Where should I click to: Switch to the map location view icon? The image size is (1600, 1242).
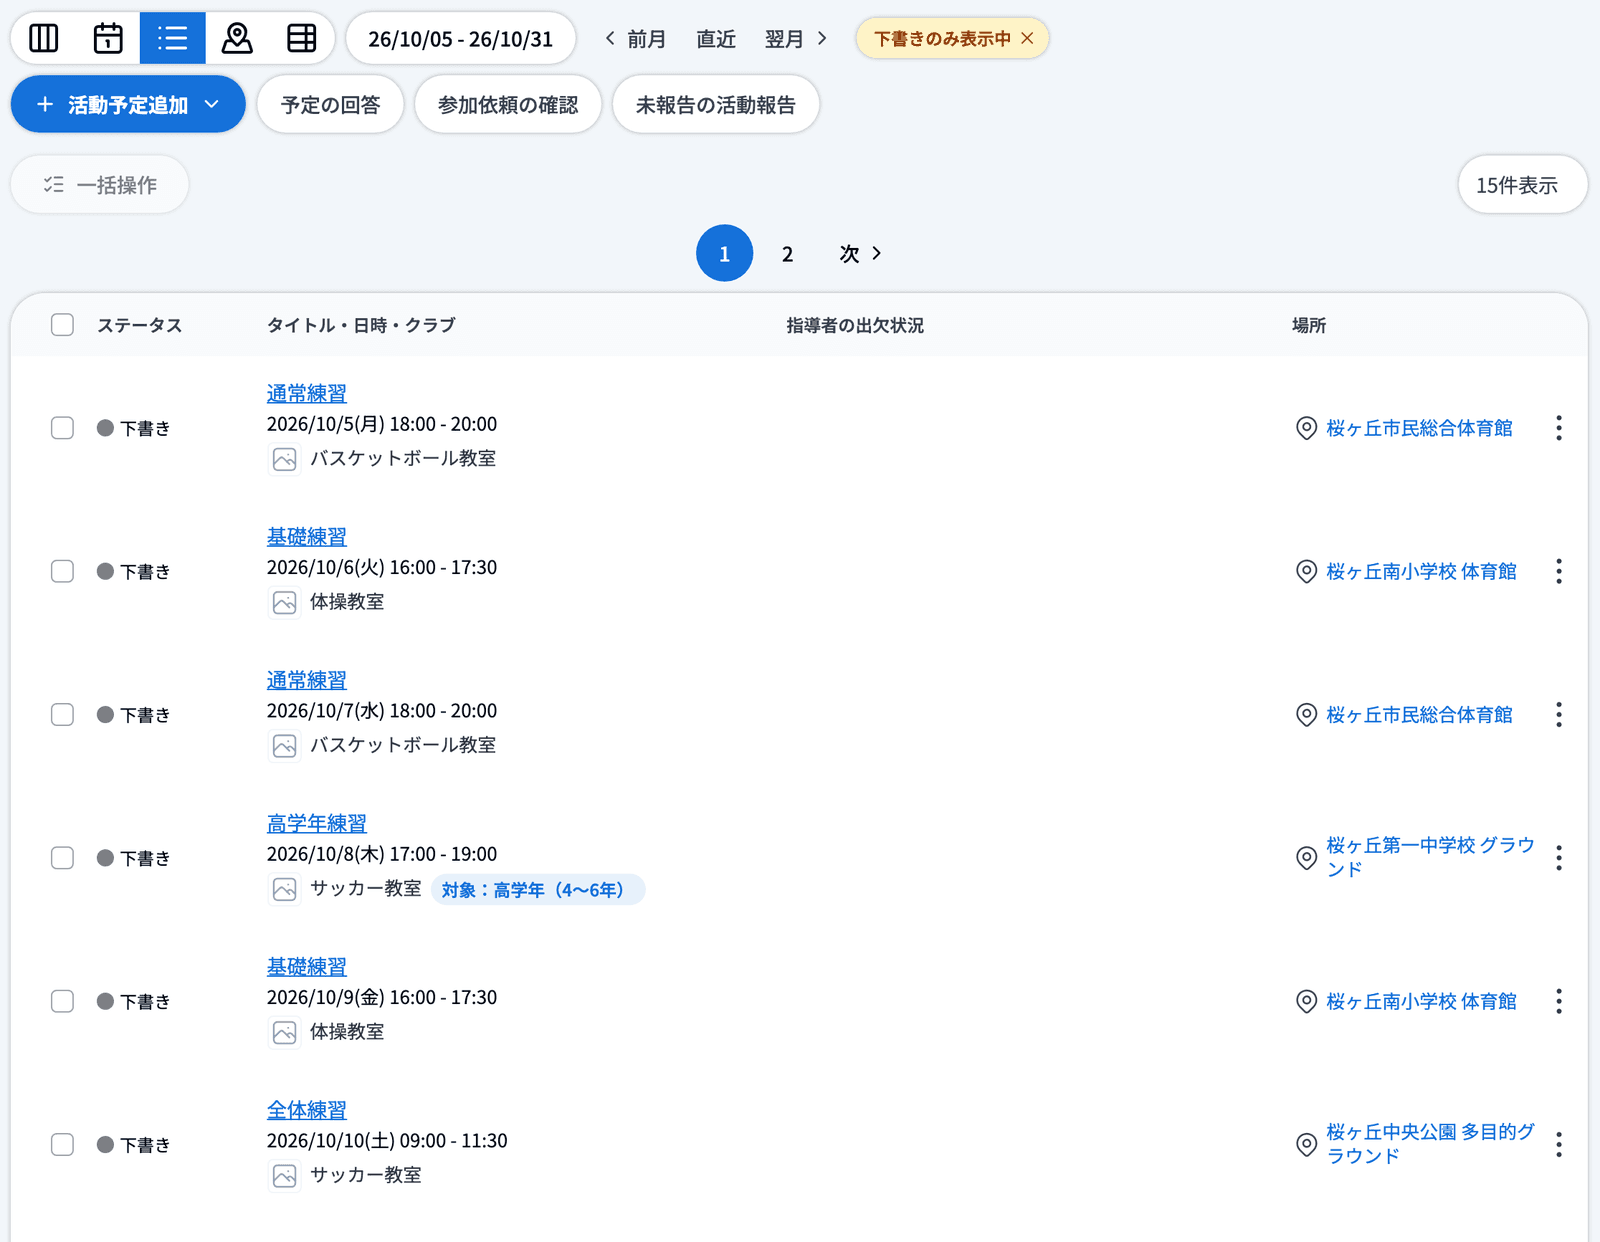pos(237,38)
